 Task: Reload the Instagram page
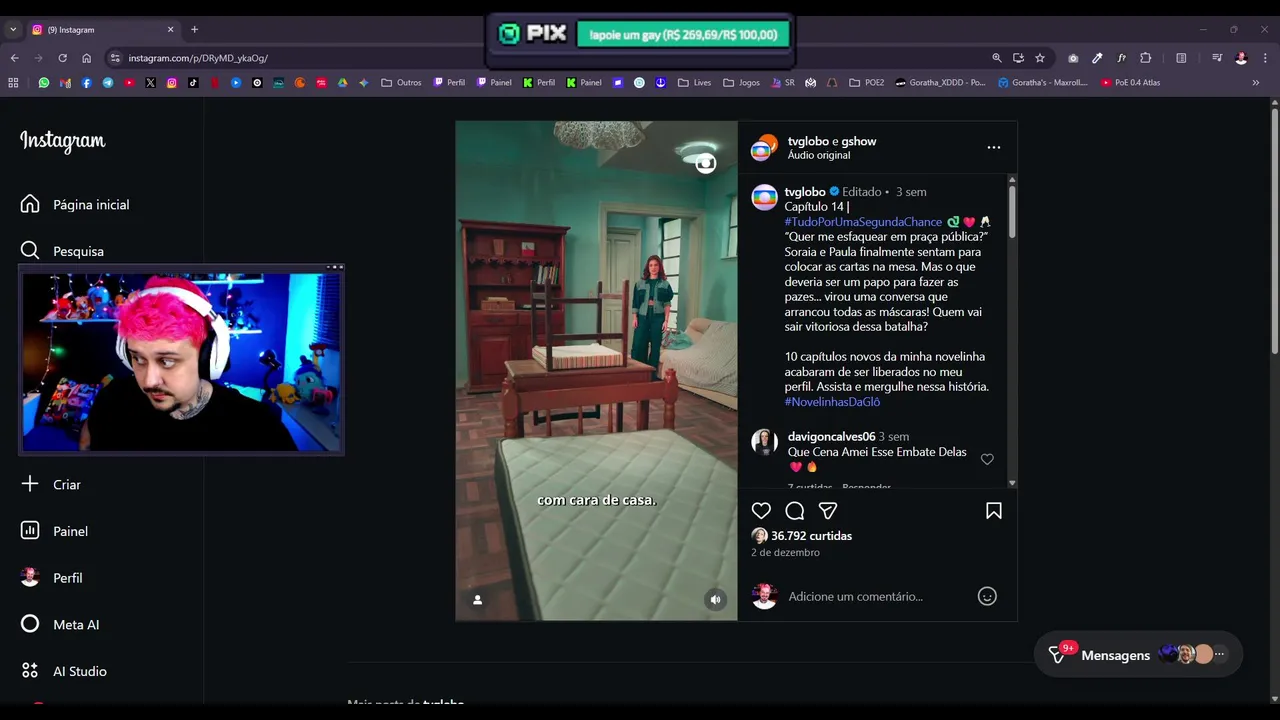[62, 58]
